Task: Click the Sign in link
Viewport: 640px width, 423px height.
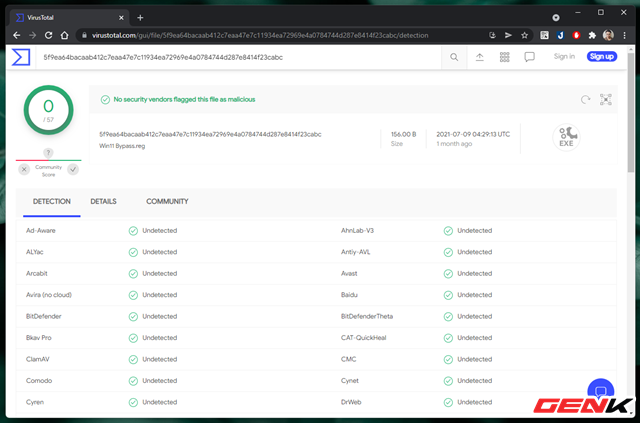Action: [x=564, y=57]
